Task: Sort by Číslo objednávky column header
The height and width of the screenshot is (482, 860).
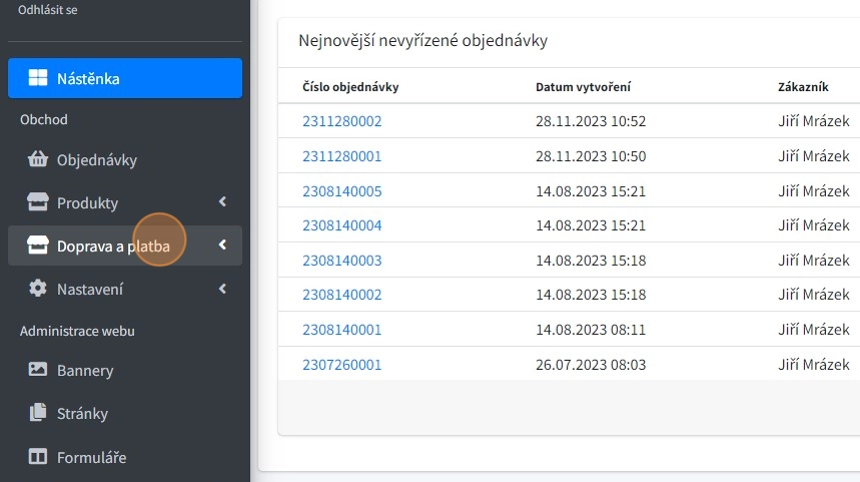Action: [351, 87]
